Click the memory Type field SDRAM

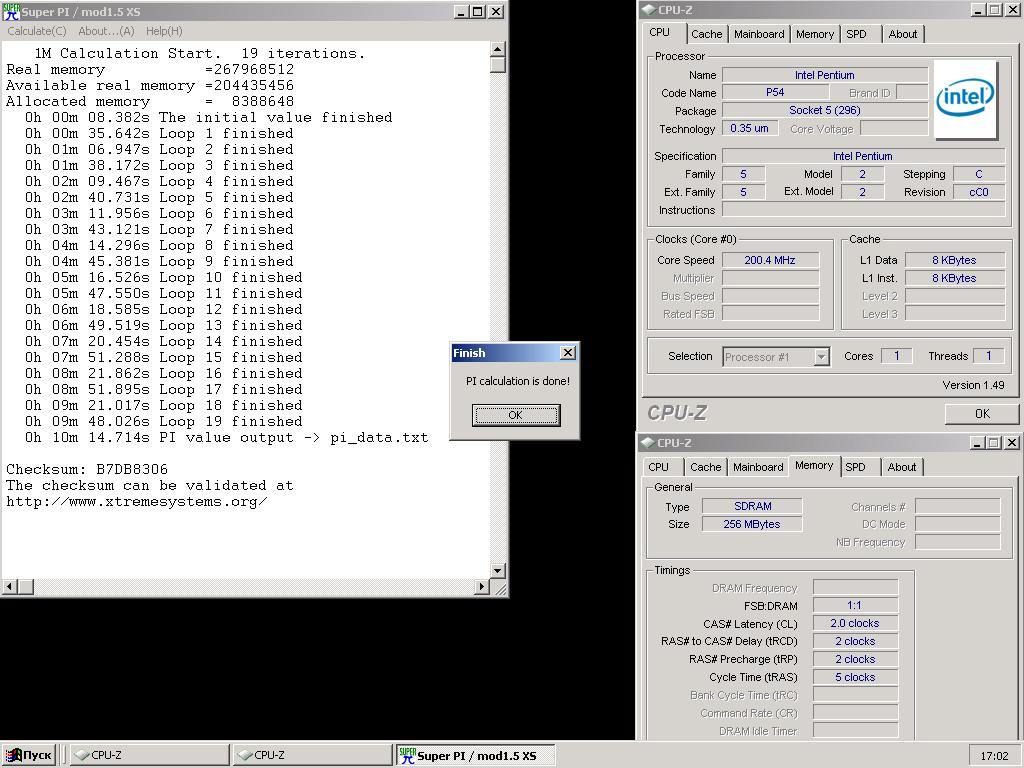pyautogui.click(x=752, y=506)
